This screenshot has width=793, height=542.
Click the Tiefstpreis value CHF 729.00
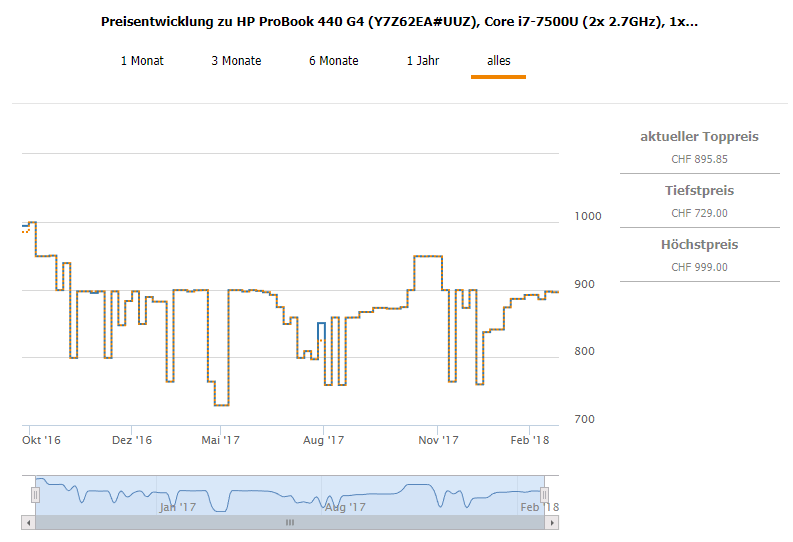(699, 213)
